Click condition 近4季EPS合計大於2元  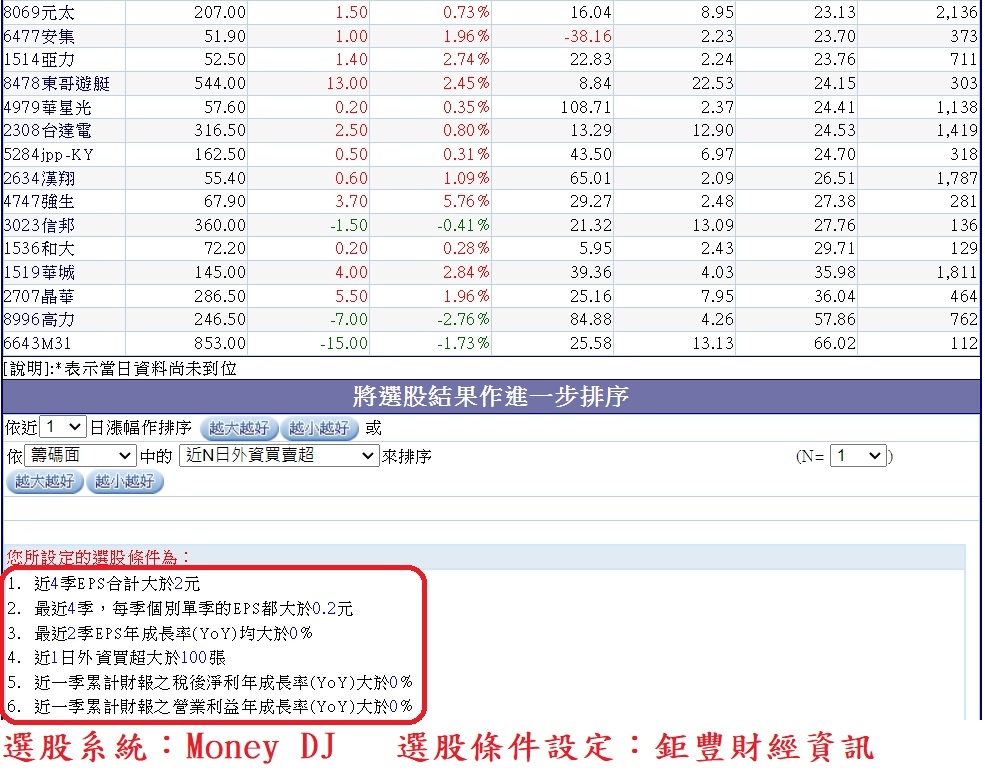click(117, 584)
